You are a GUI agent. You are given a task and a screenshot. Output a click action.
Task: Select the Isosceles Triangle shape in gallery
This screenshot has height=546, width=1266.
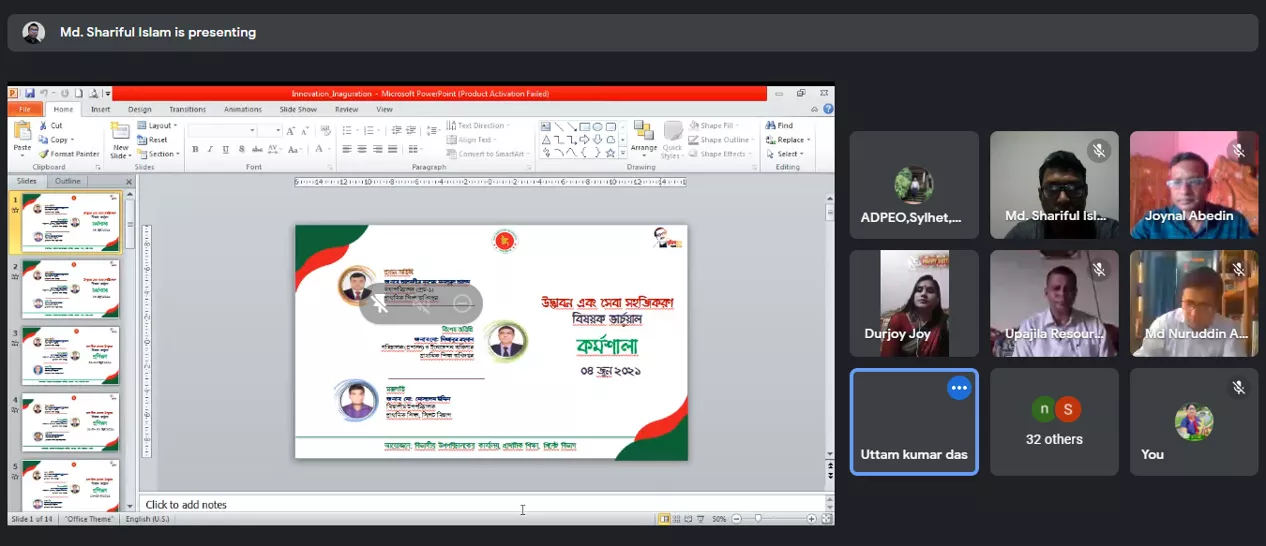click(546, 140)
